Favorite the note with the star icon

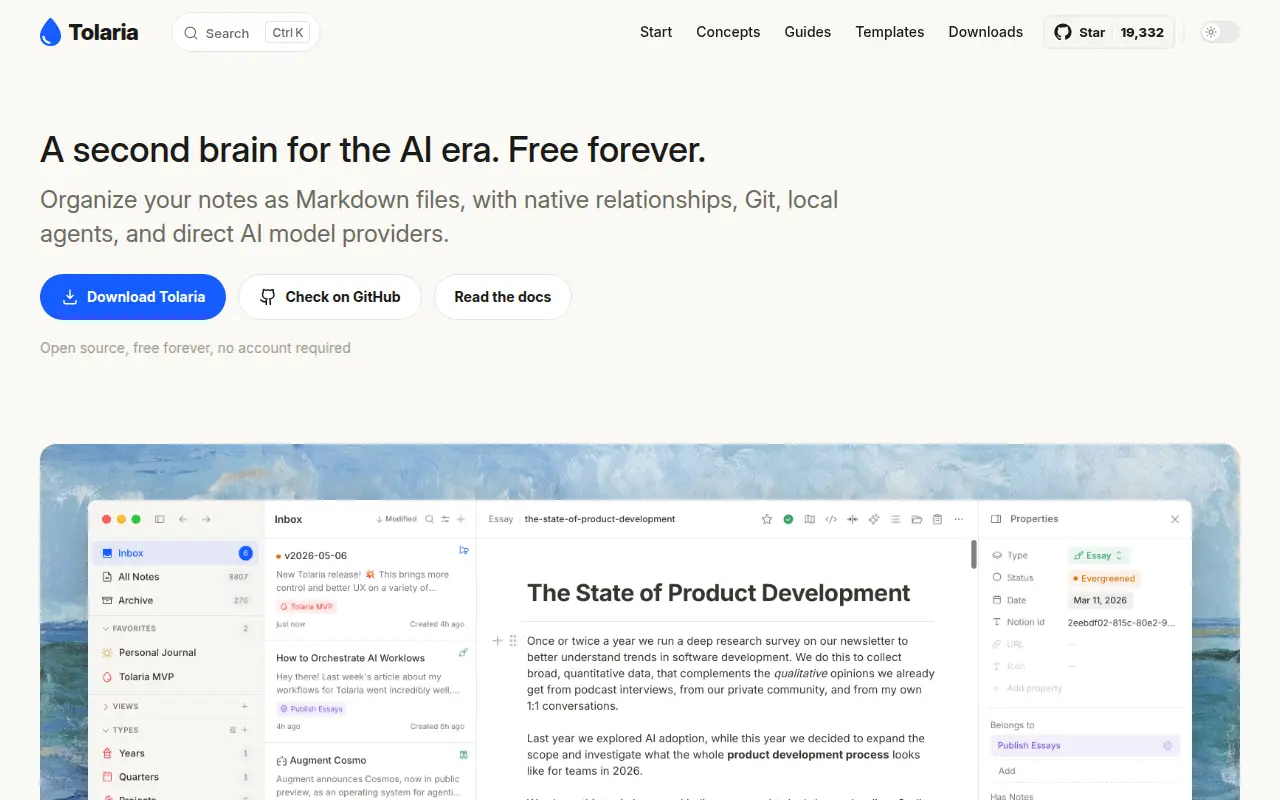point(767,519)
